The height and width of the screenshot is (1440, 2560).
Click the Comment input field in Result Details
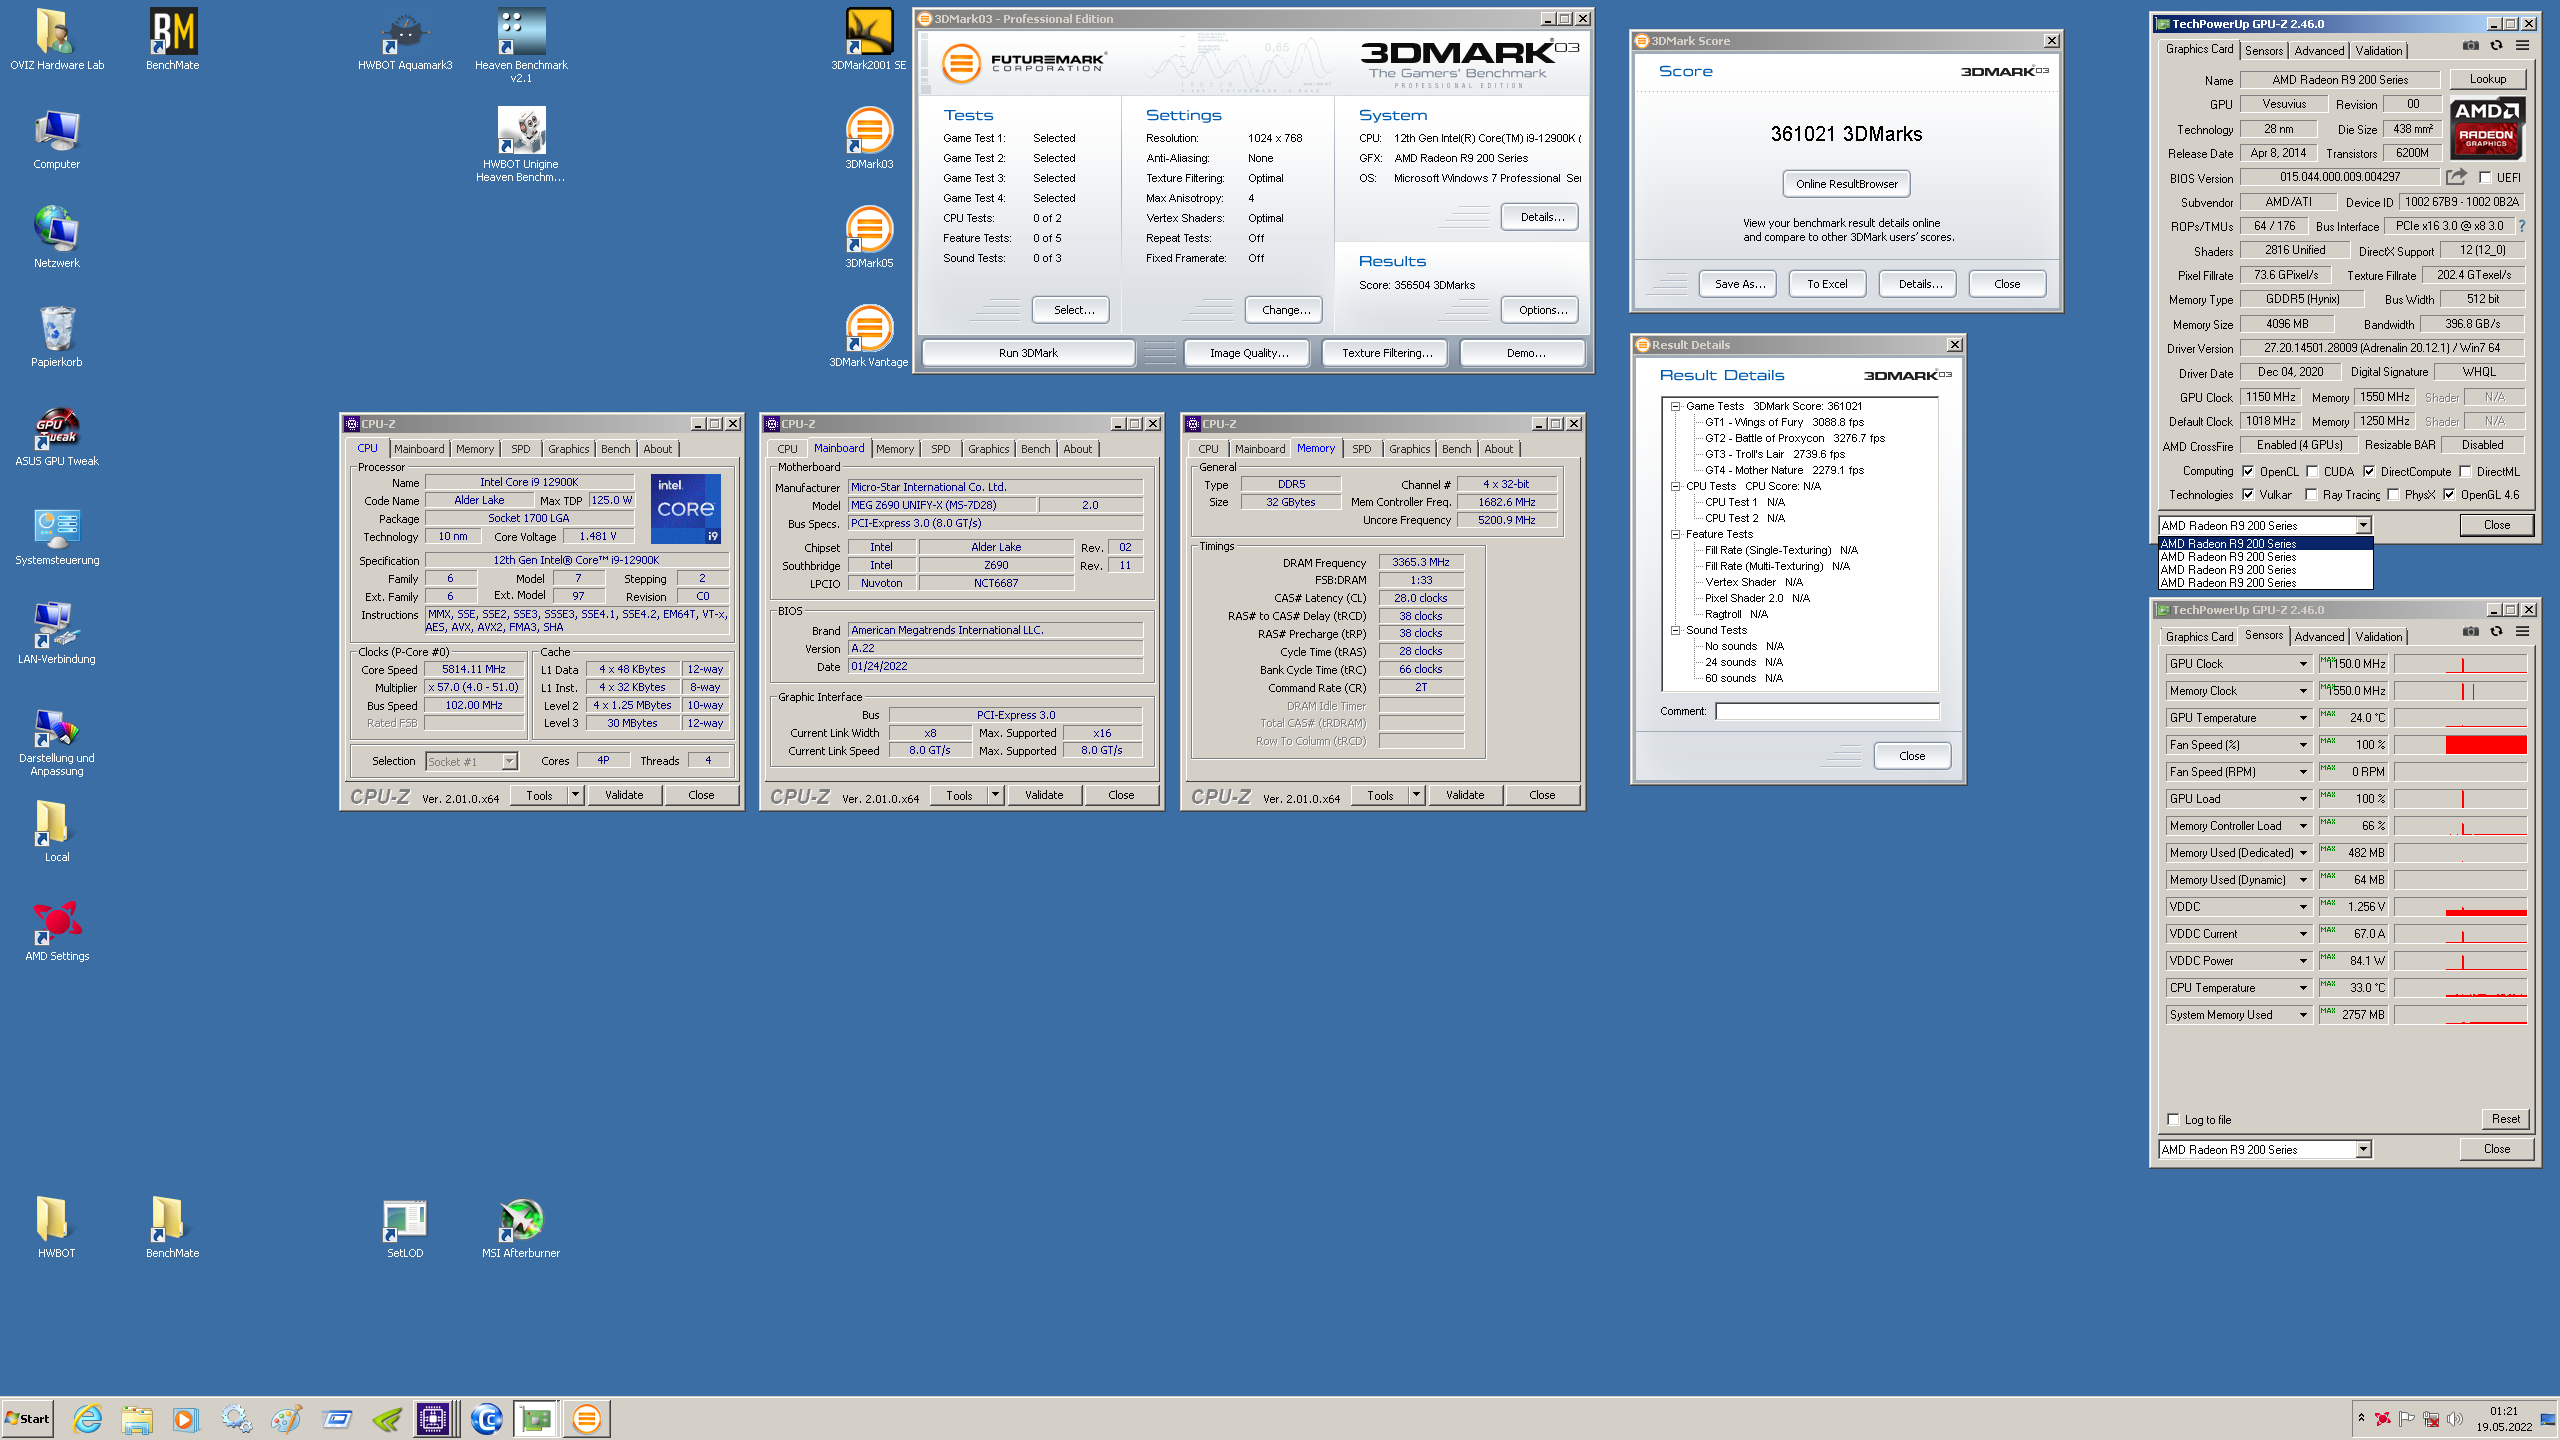1827,711
